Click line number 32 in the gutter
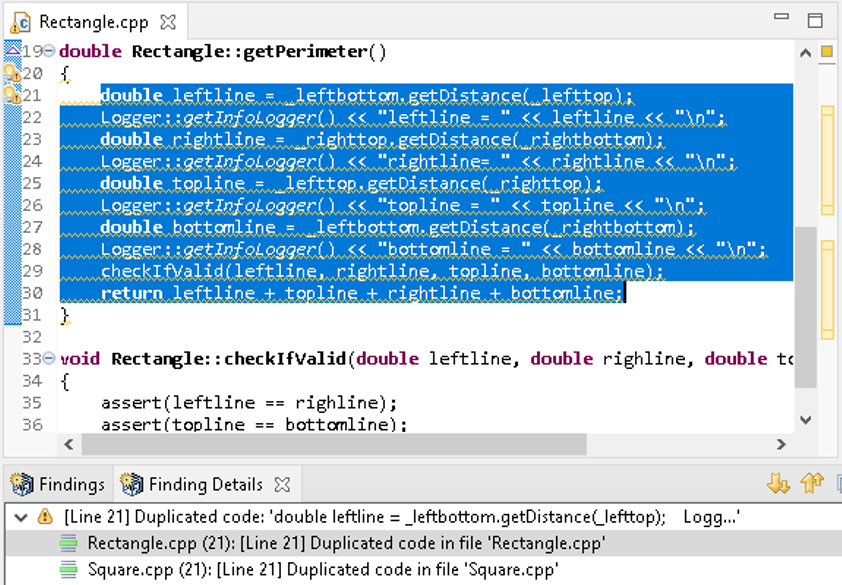The width and height of the screenshot is (842, 585). click(32, 337)
